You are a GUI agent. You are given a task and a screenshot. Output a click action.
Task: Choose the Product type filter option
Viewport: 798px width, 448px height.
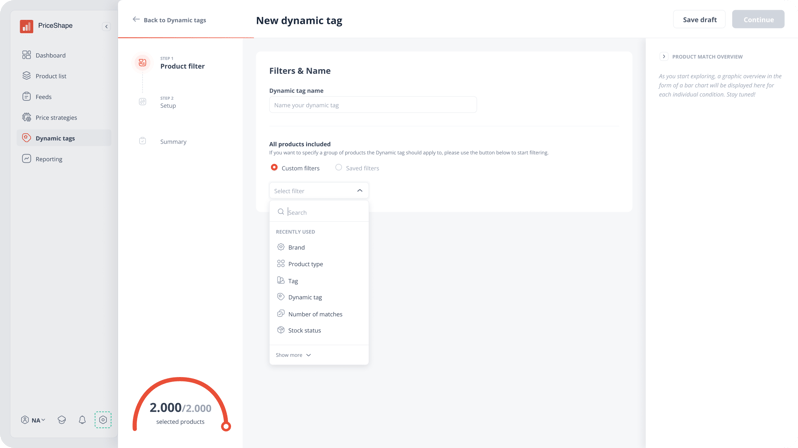(319, 264)
